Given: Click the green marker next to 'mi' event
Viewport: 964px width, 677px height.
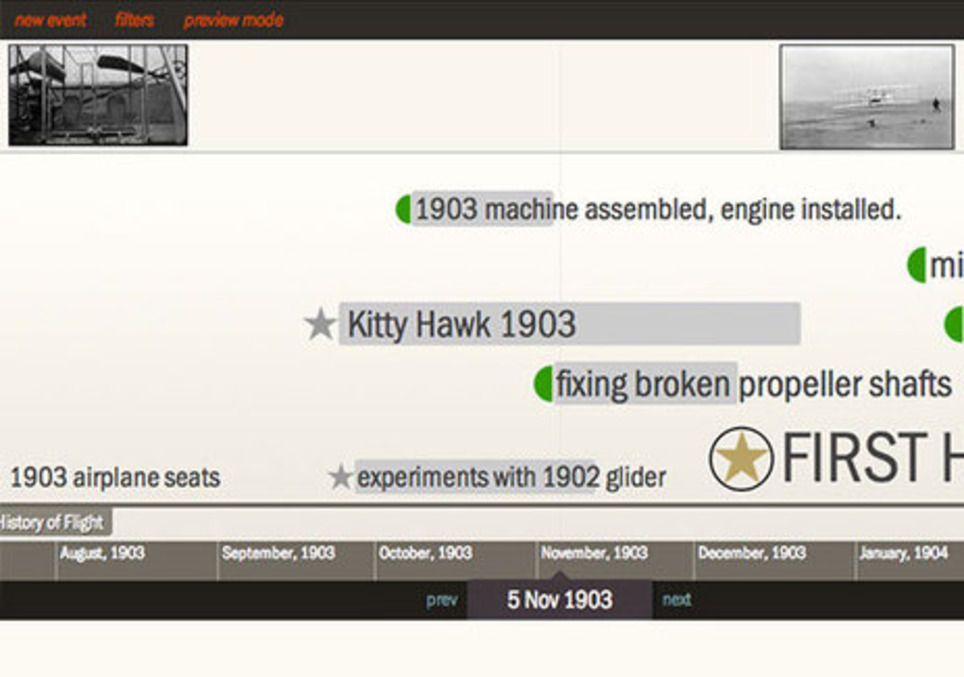Looking at the screenshot, I should click(917, 266).
